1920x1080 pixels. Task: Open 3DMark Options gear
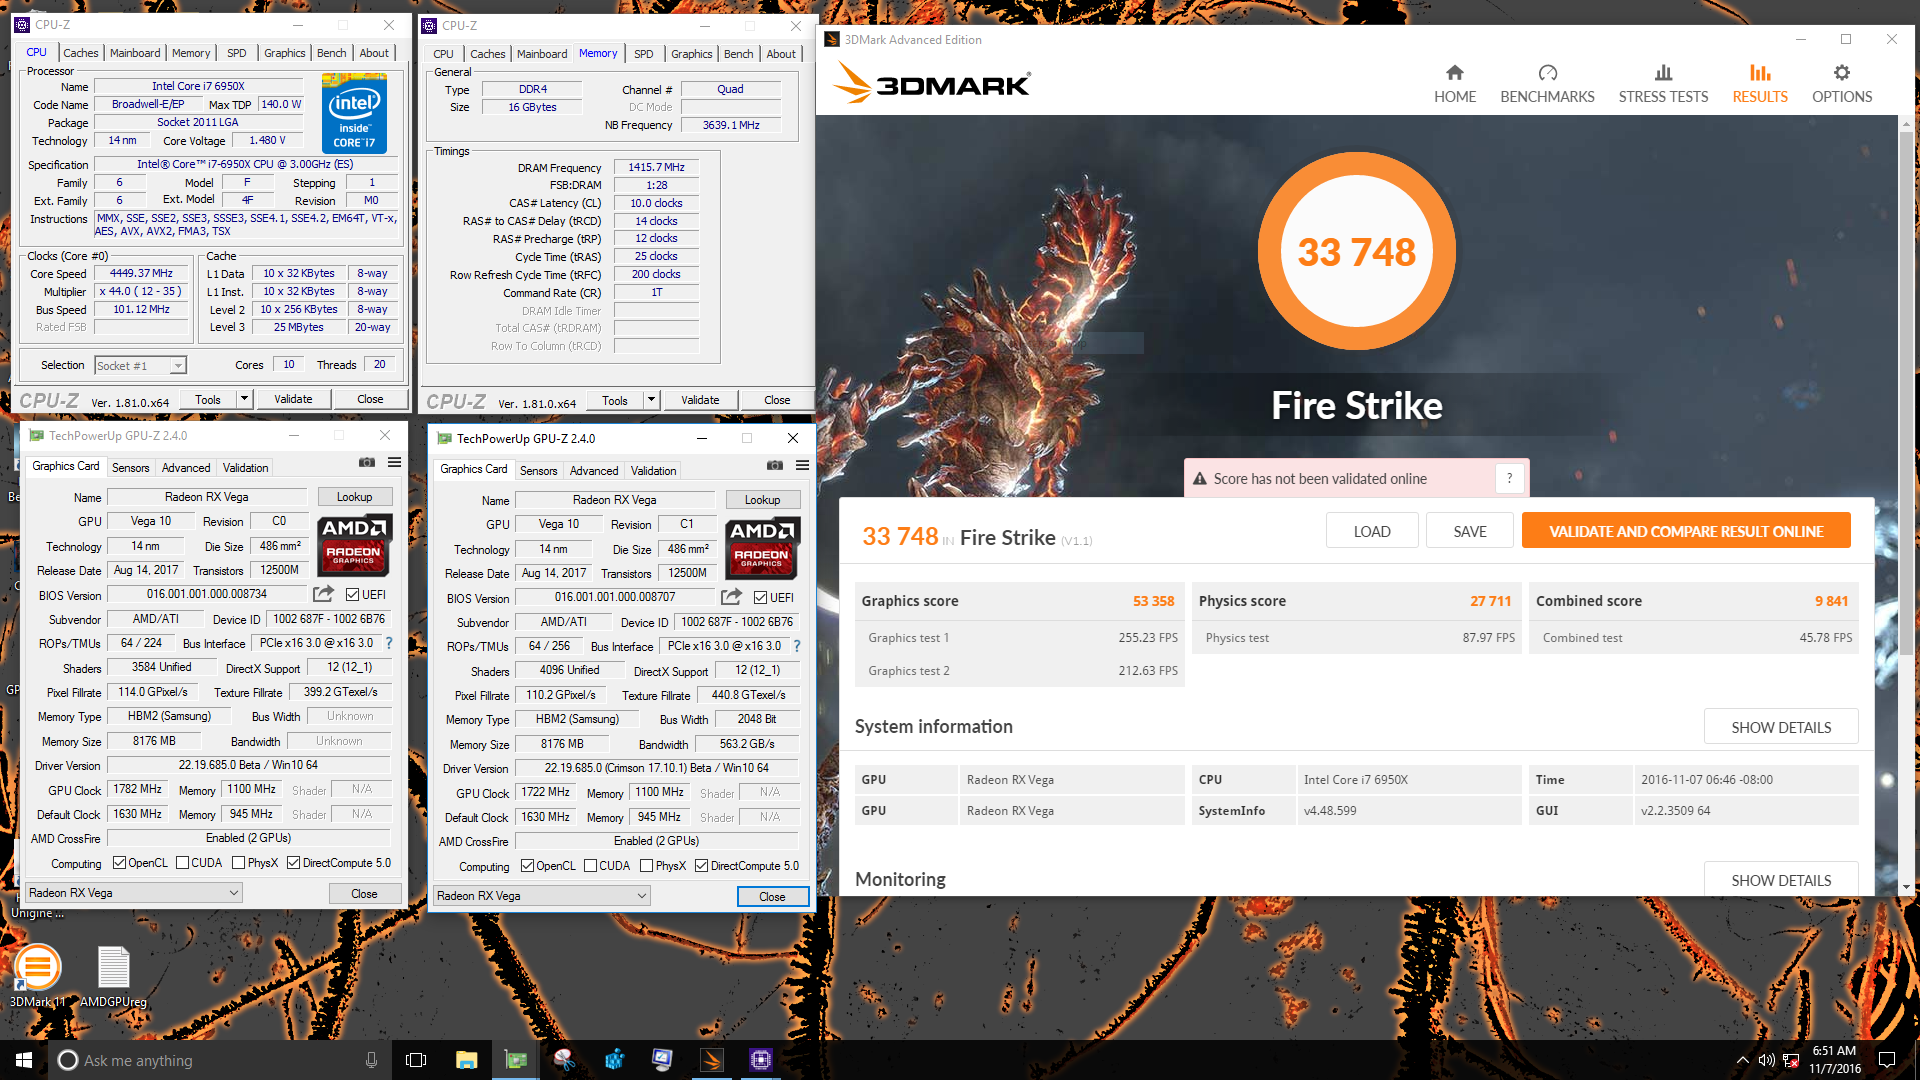[x=1842, y=84]
